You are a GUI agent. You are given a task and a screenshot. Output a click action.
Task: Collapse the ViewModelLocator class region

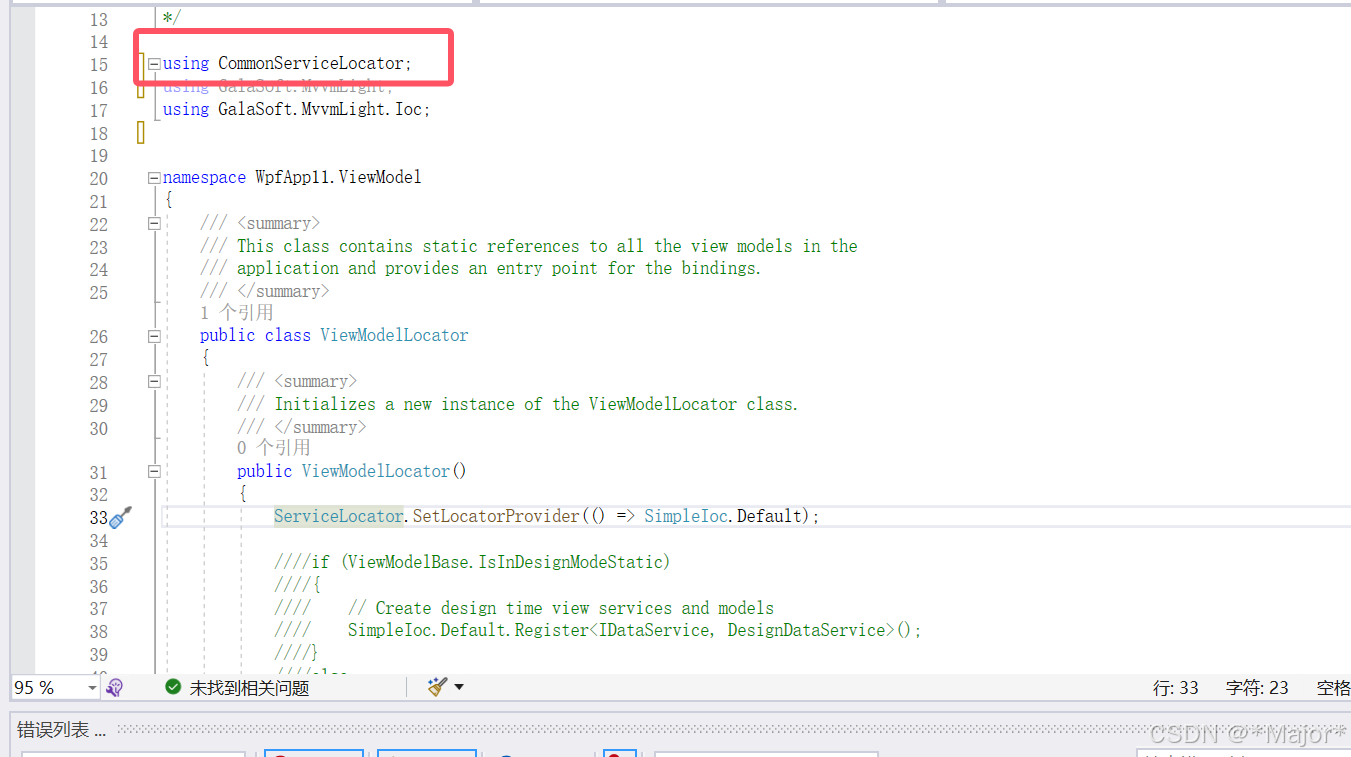pos(154,336)
